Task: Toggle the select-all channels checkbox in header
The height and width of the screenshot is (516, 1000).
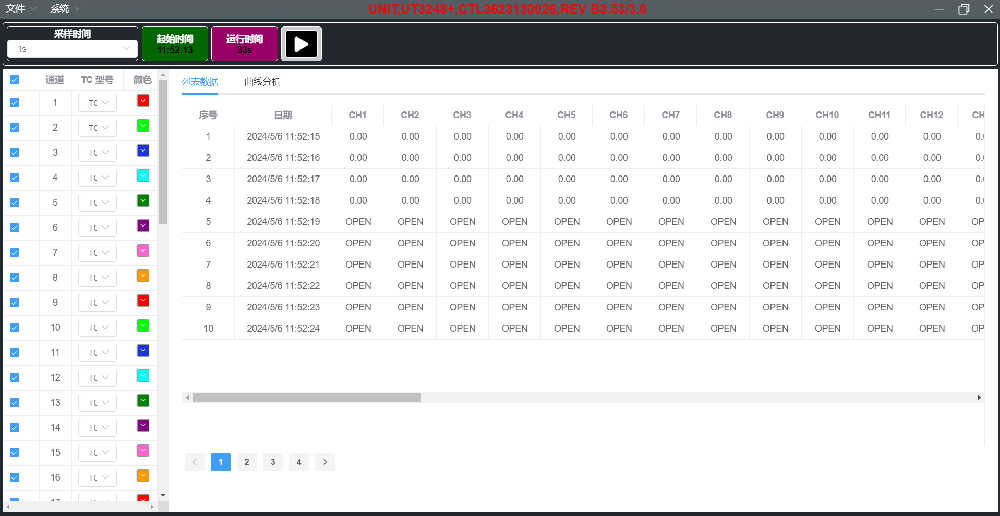Action: click(x=14, y=80)
